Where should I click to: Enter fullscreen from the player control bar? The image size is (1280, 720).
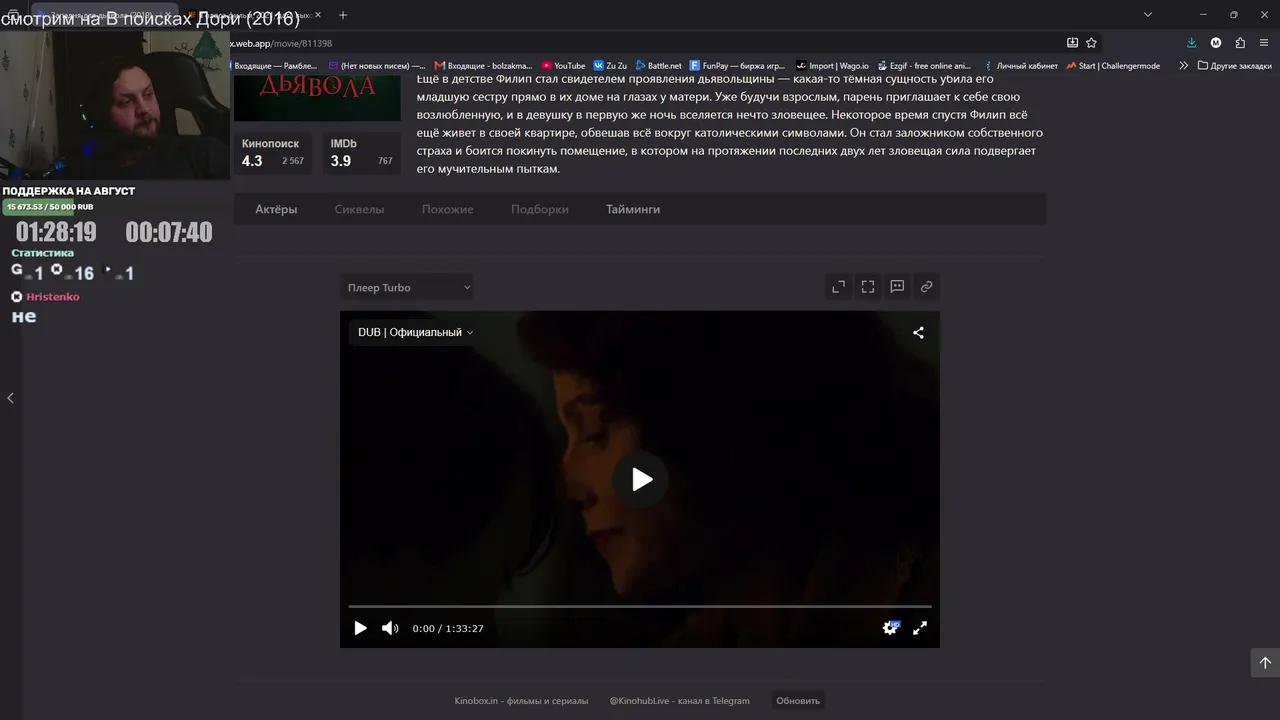920,628
